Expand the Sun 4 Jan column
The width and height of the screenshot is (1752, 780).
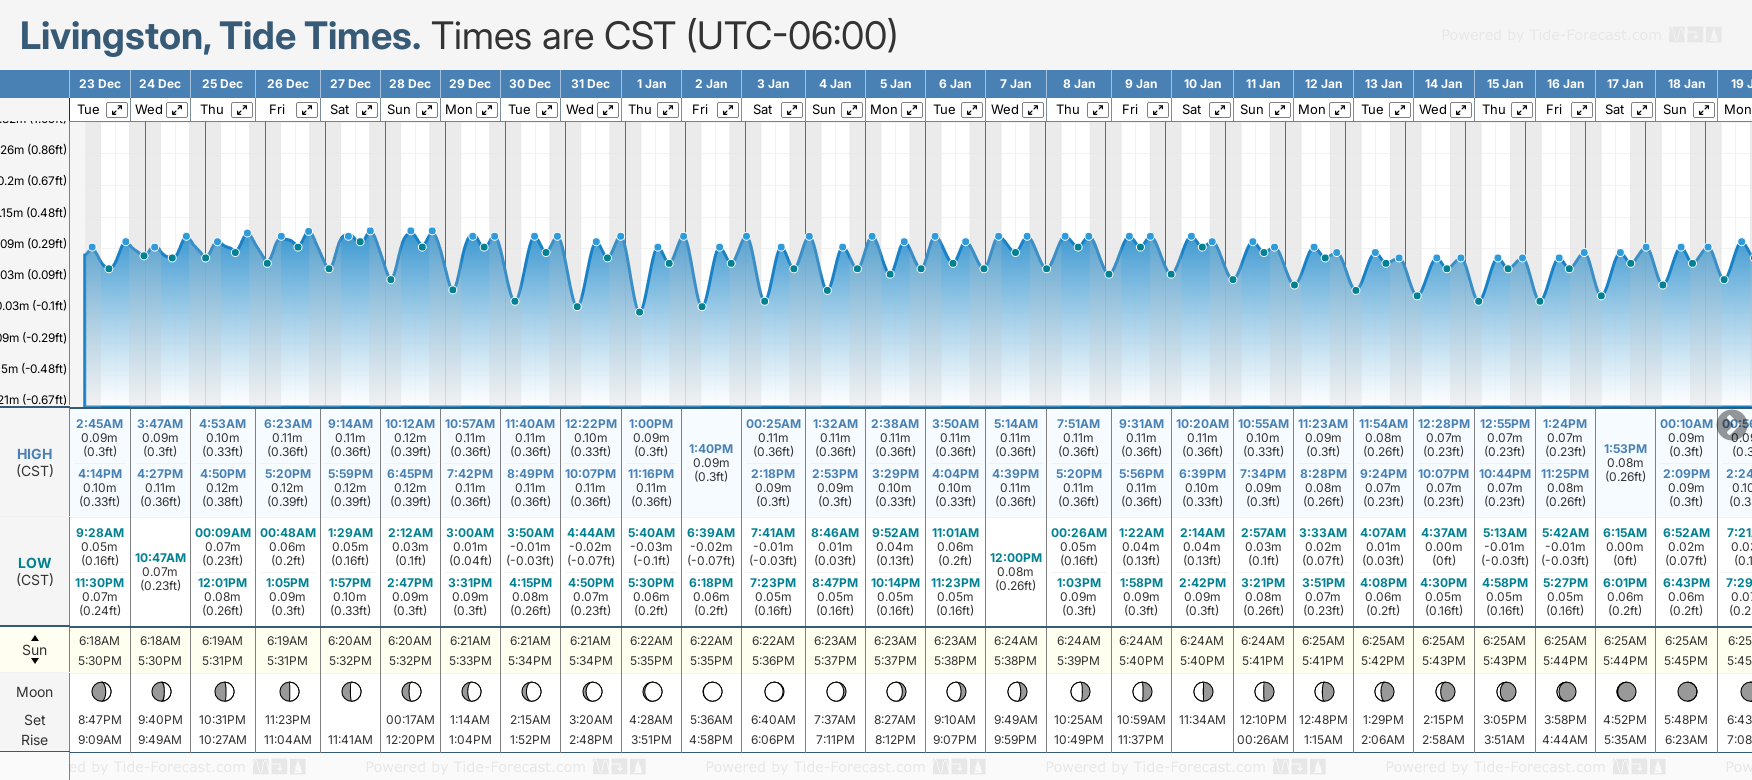[x=851, y=110]
